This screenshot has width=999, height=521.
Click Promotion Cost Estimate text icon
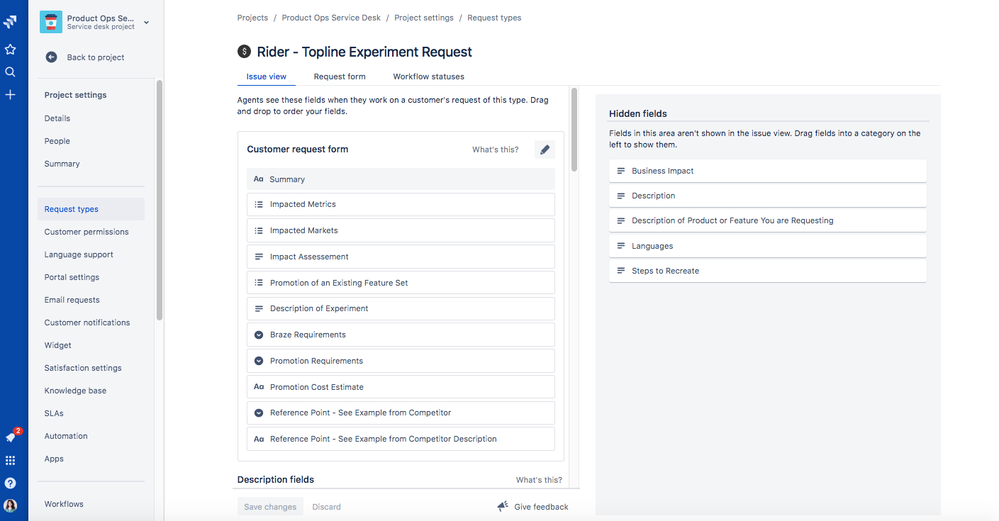[x=259, y=387]
